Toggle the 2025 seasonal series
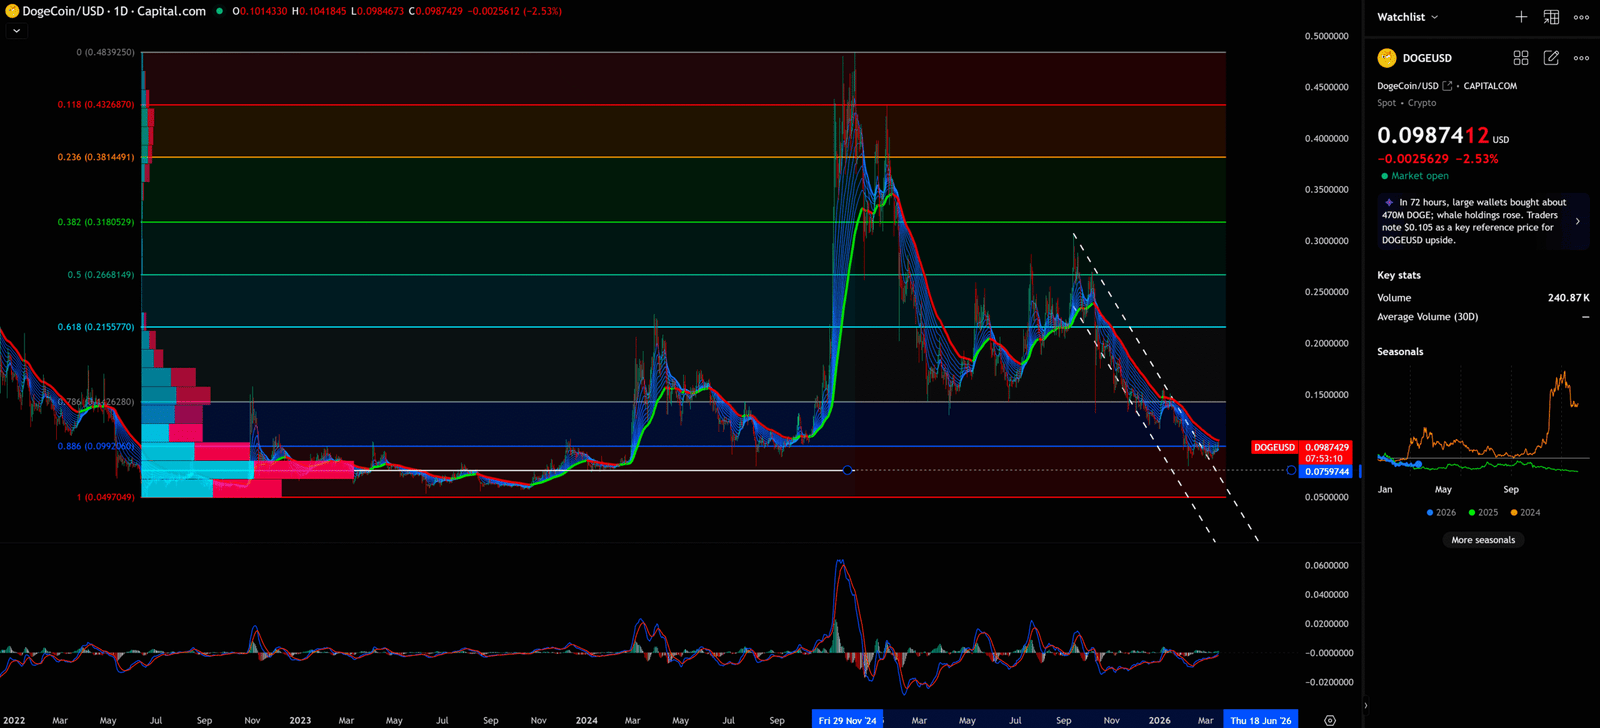Image resolution: width=1600 pixels, height=728 pixels. (x=1483, y=512)
